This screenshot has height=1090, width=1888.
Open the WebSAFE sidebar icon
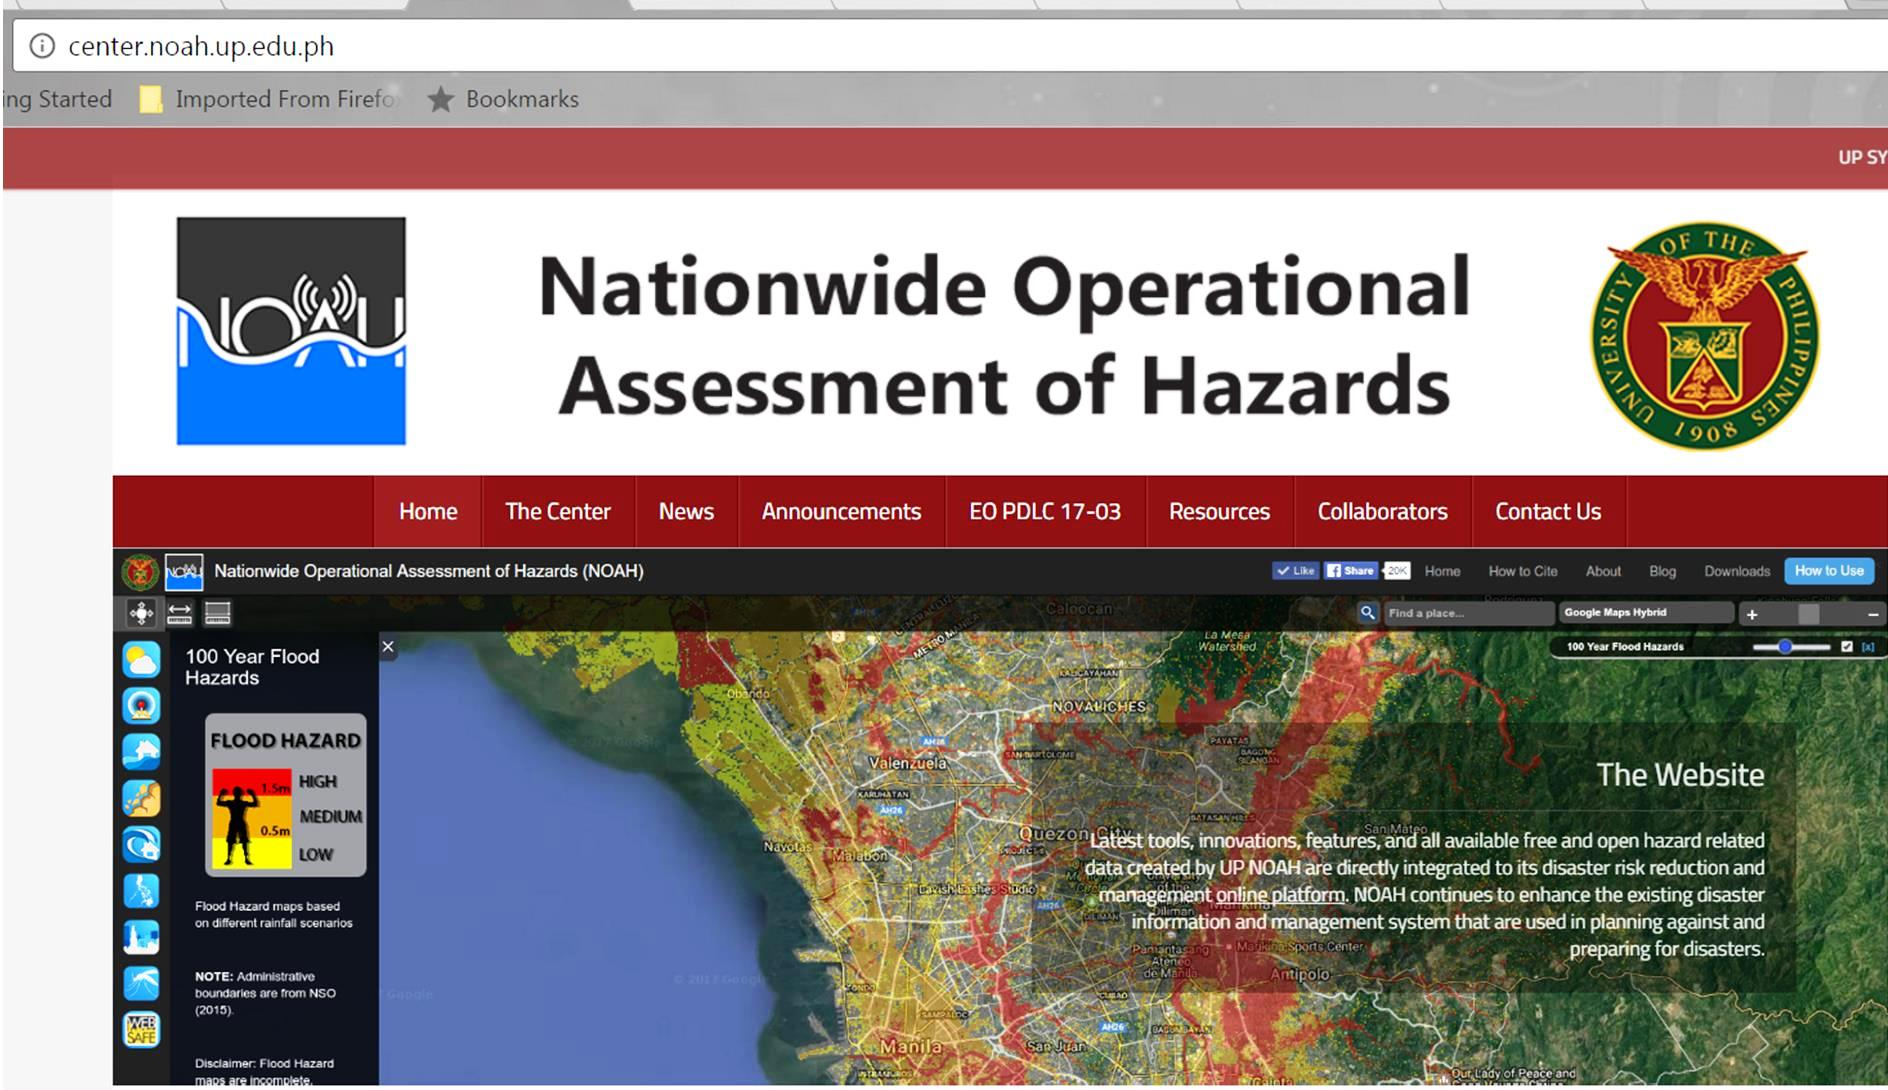click(x=141, y=1029)
